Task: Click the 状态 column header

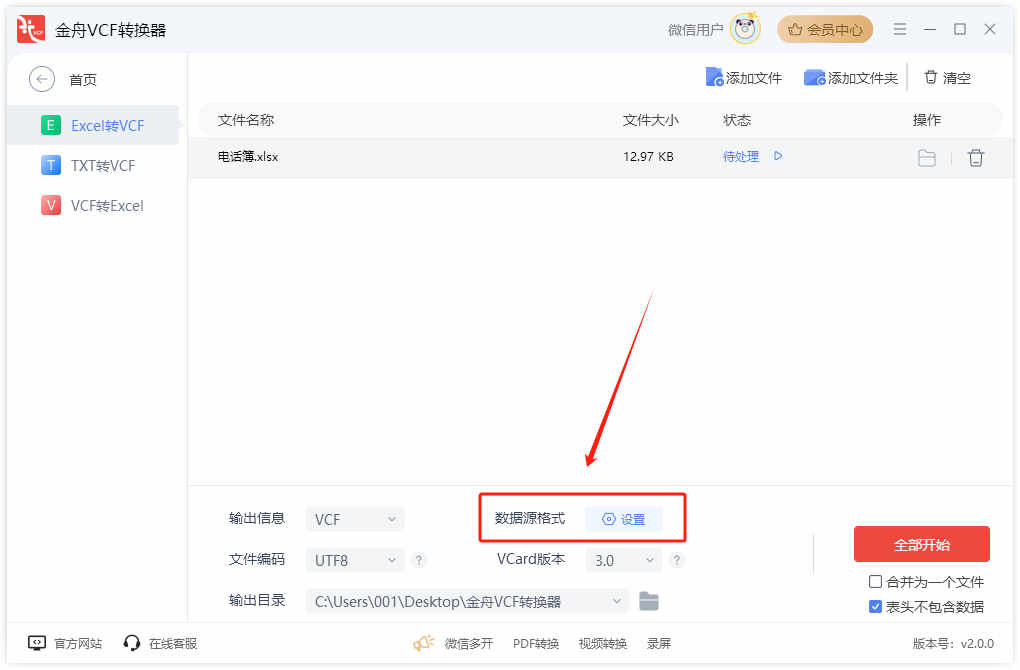Action: pos(736,120)
